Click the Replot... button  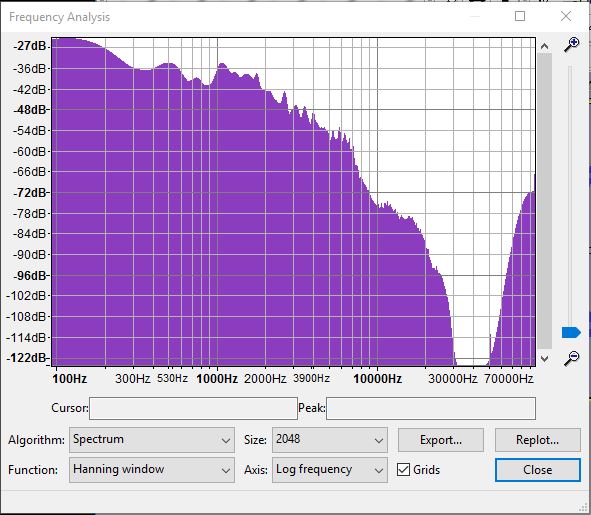[x=537, y=440]
